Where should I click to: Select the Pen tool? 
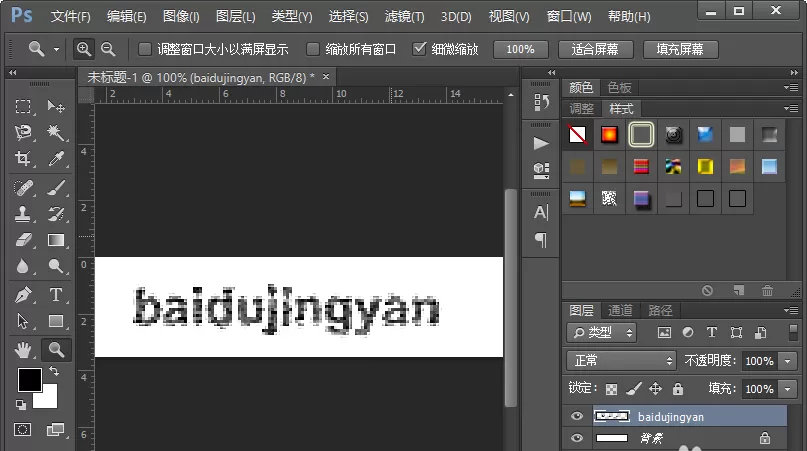tap(23, 295)
